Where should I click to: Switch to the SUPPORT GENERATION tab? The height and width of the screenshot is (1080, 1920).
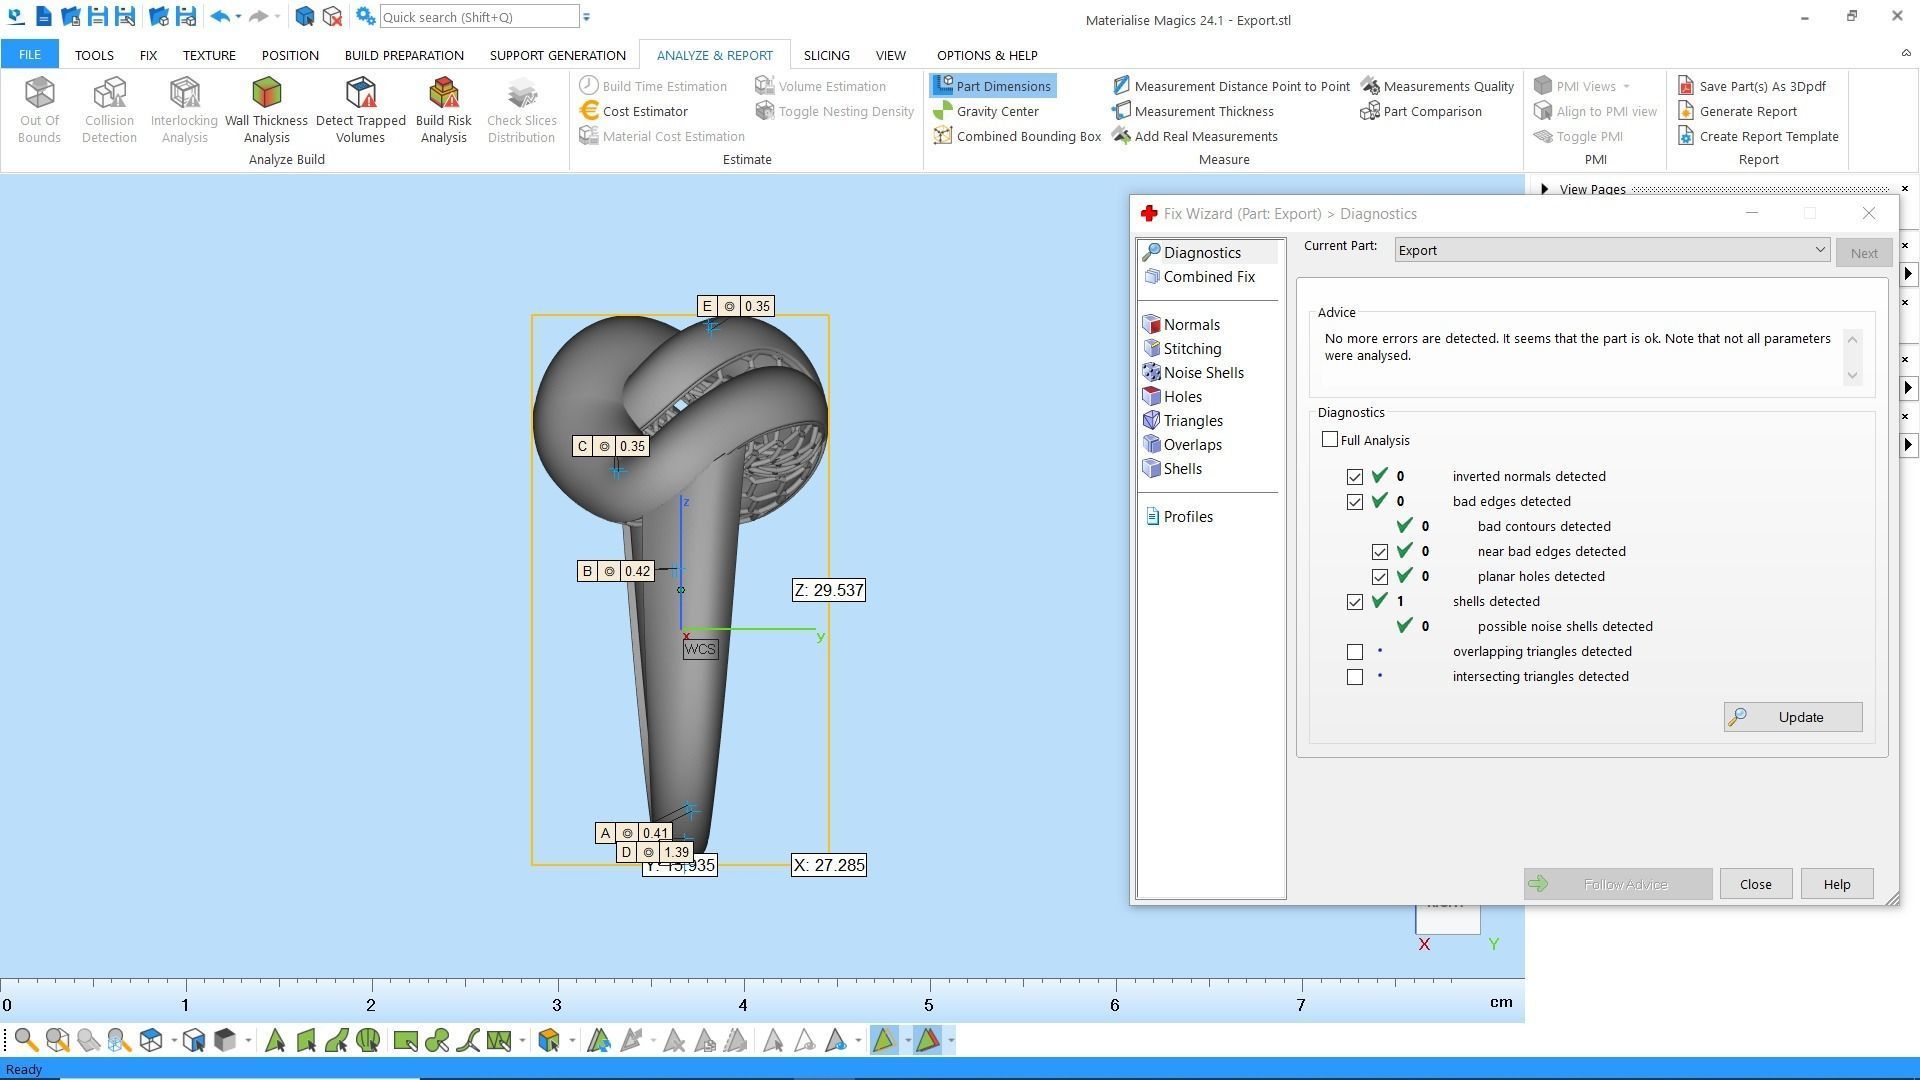click(x=557, y=55)
